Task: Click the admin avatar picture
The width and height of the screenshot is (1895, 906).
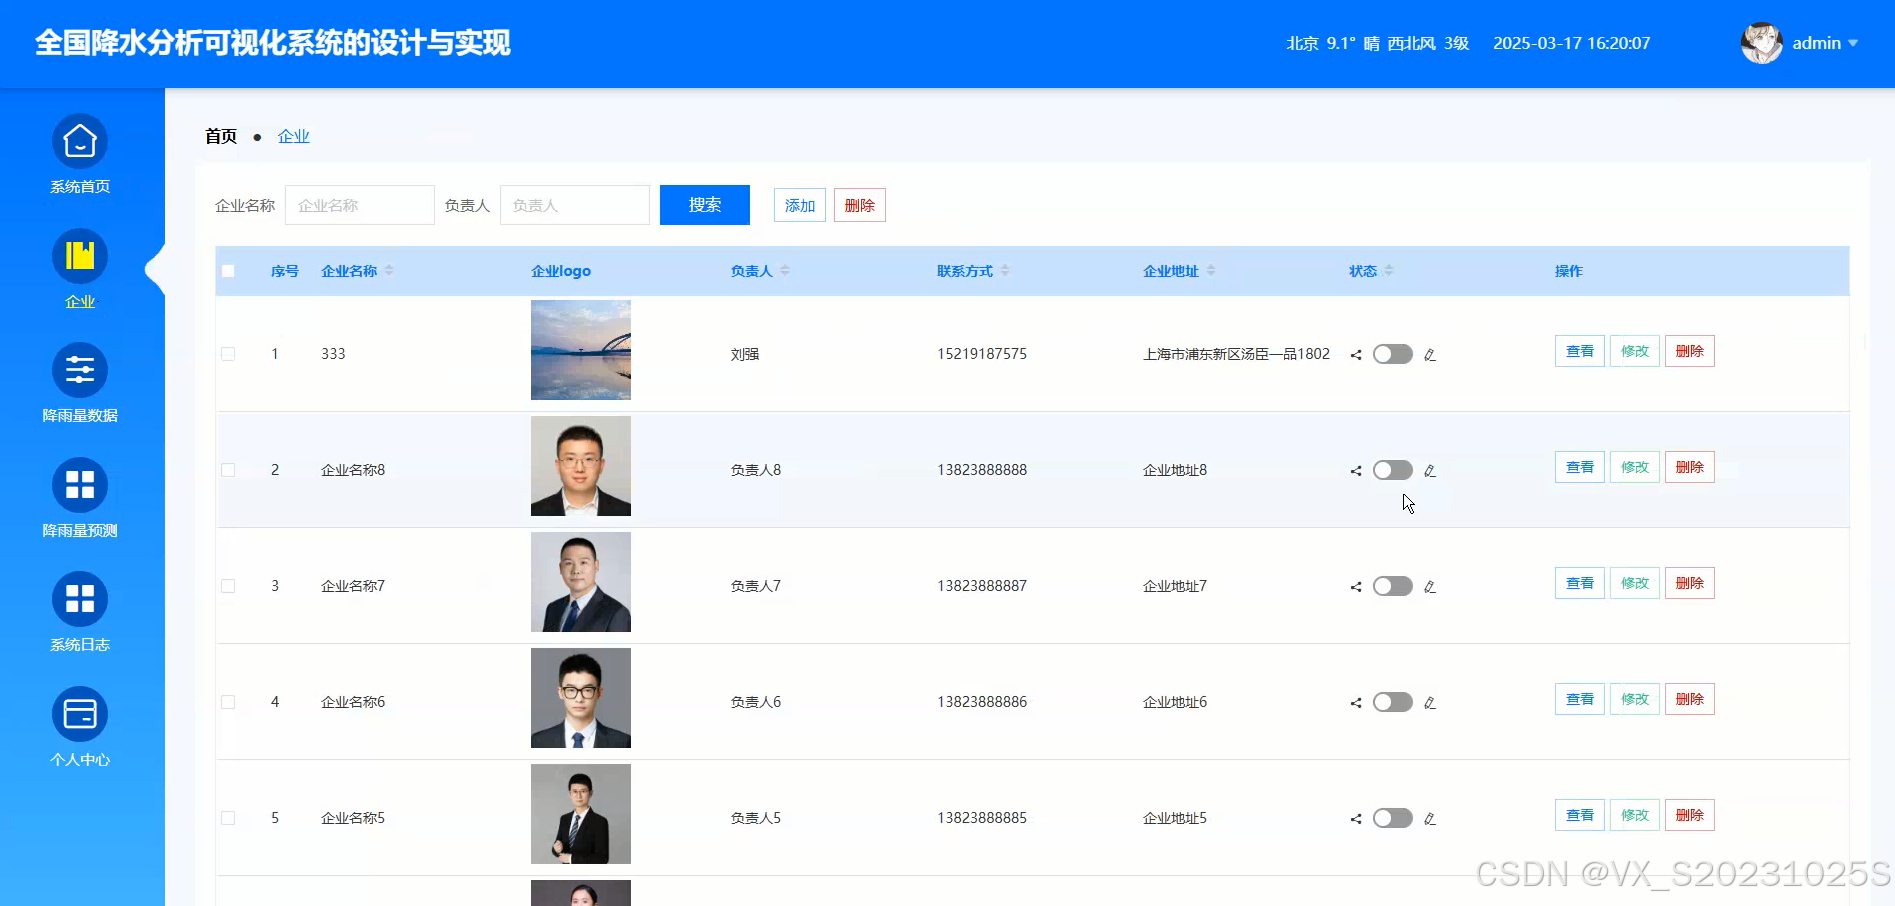Action: point(1761,43)
